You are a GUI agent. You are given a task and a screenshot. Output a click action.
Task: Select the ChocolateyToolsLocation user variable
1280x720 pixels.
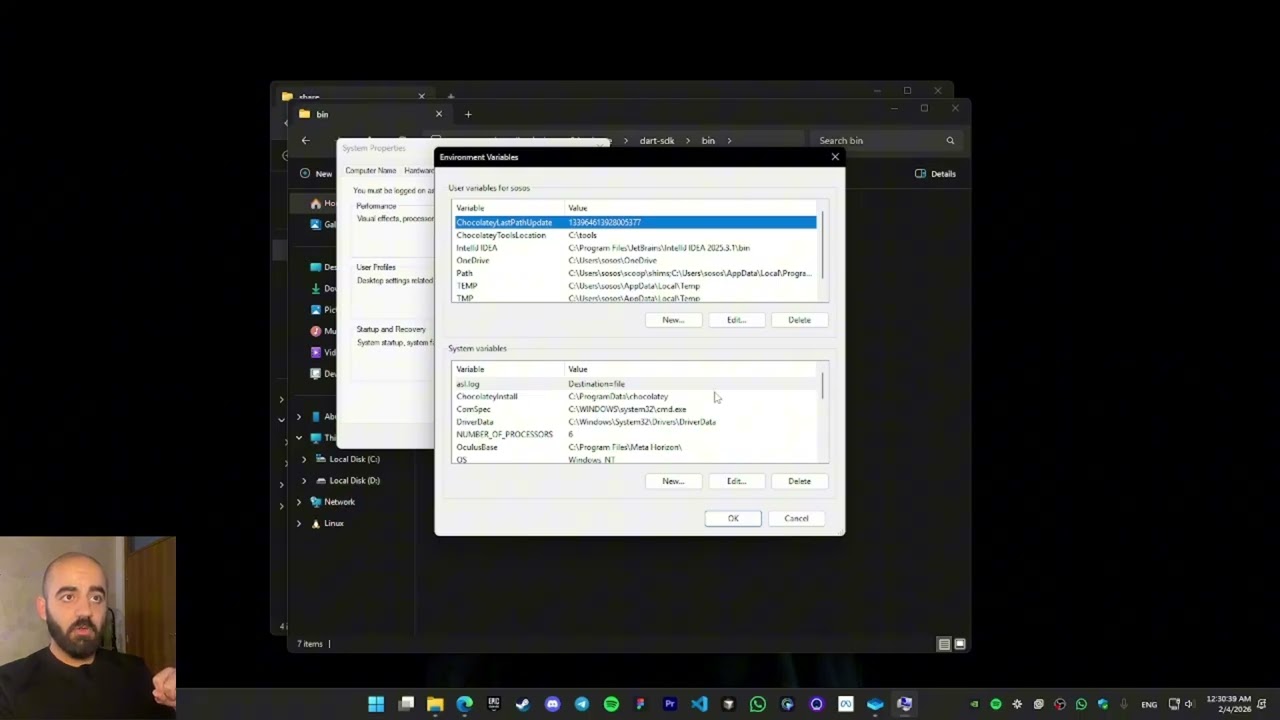(635, 235)
